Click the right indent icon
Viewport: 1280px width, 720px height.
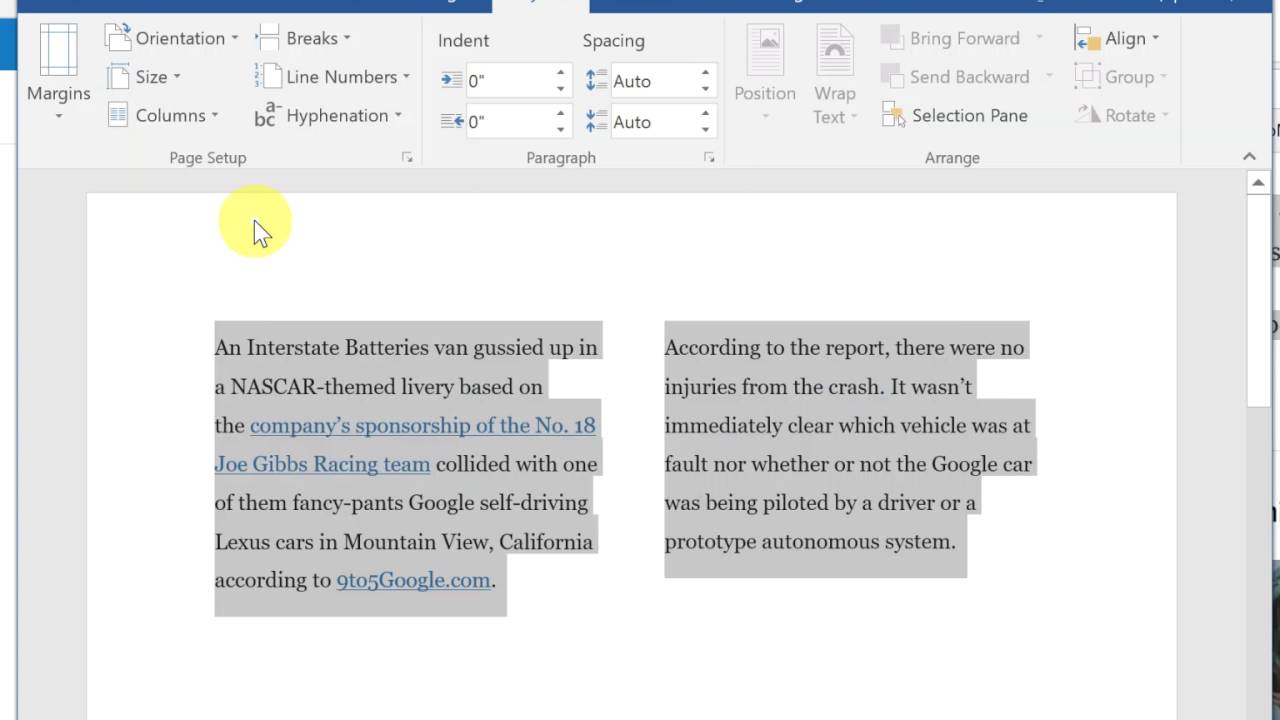(452, 121)
